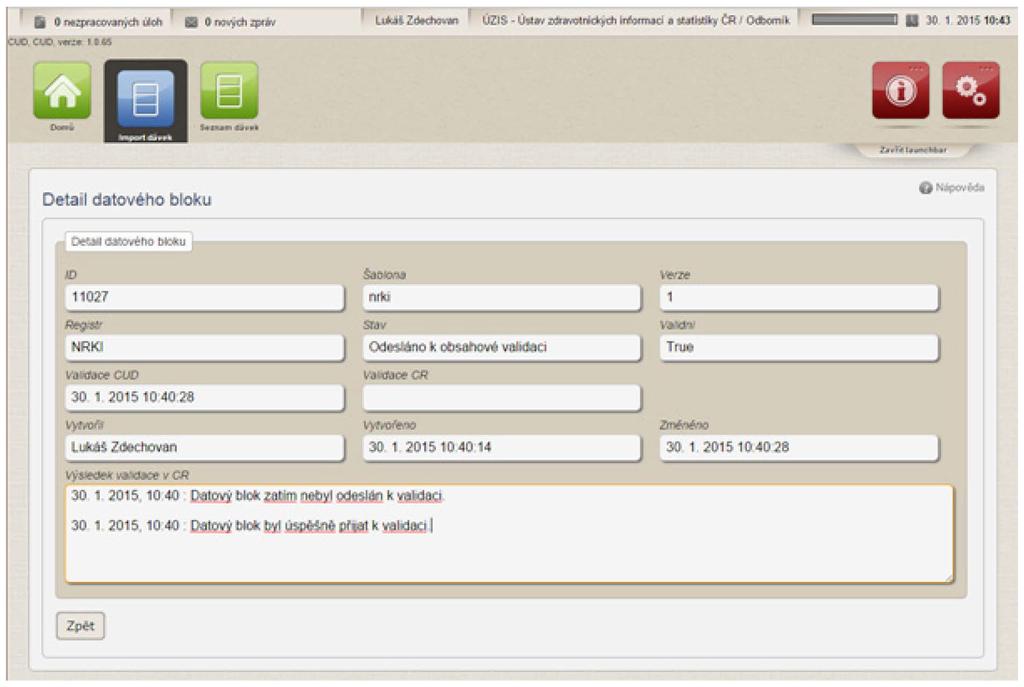
Task: Click the progress bar in top bar
Action: [854, 20]
